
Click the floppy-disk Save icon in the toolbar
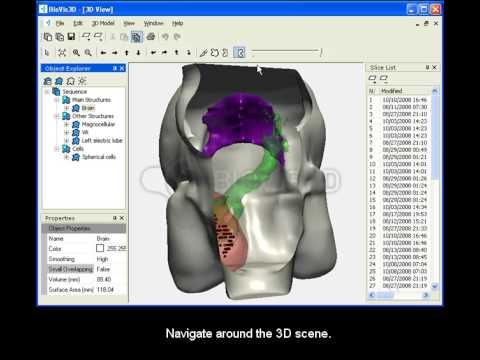tap(71, 37)
